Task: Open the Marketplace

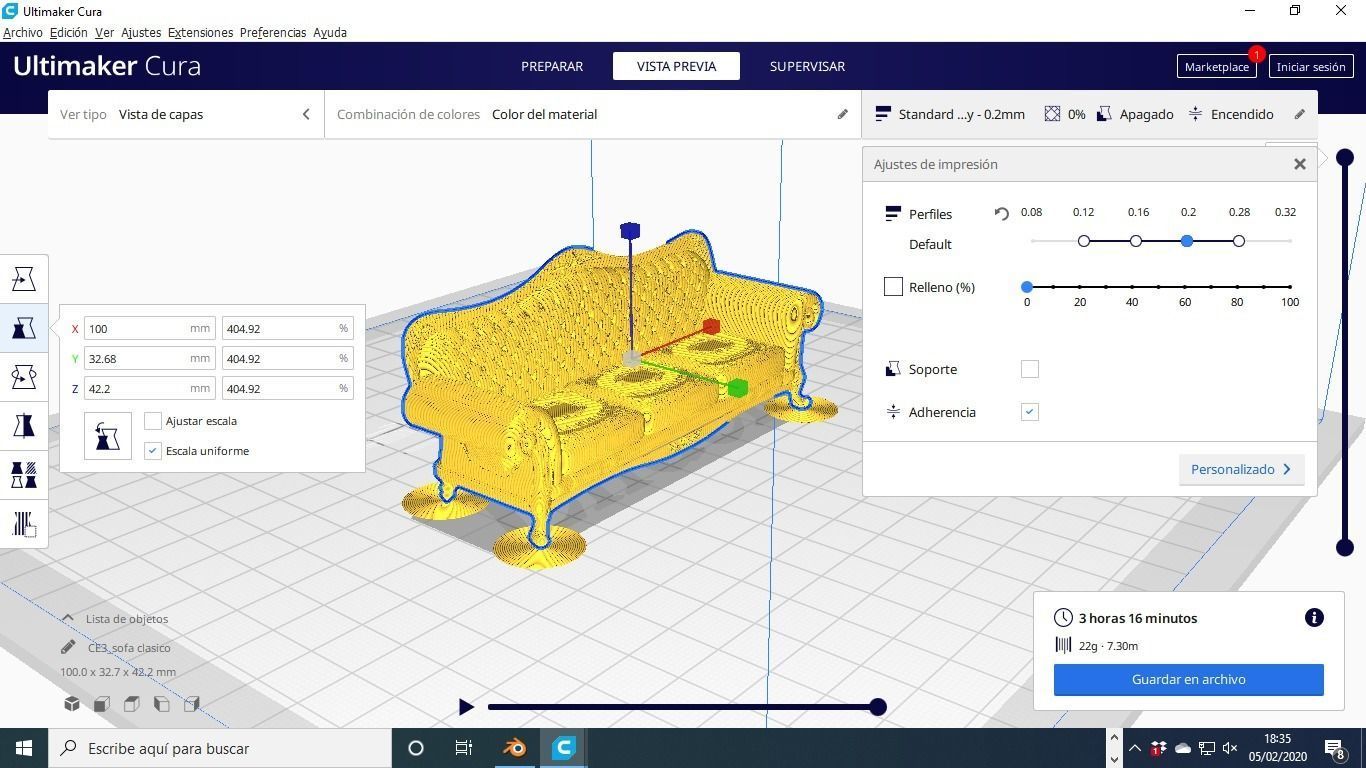Action: pyautogui.click(x=1217, y=66)
